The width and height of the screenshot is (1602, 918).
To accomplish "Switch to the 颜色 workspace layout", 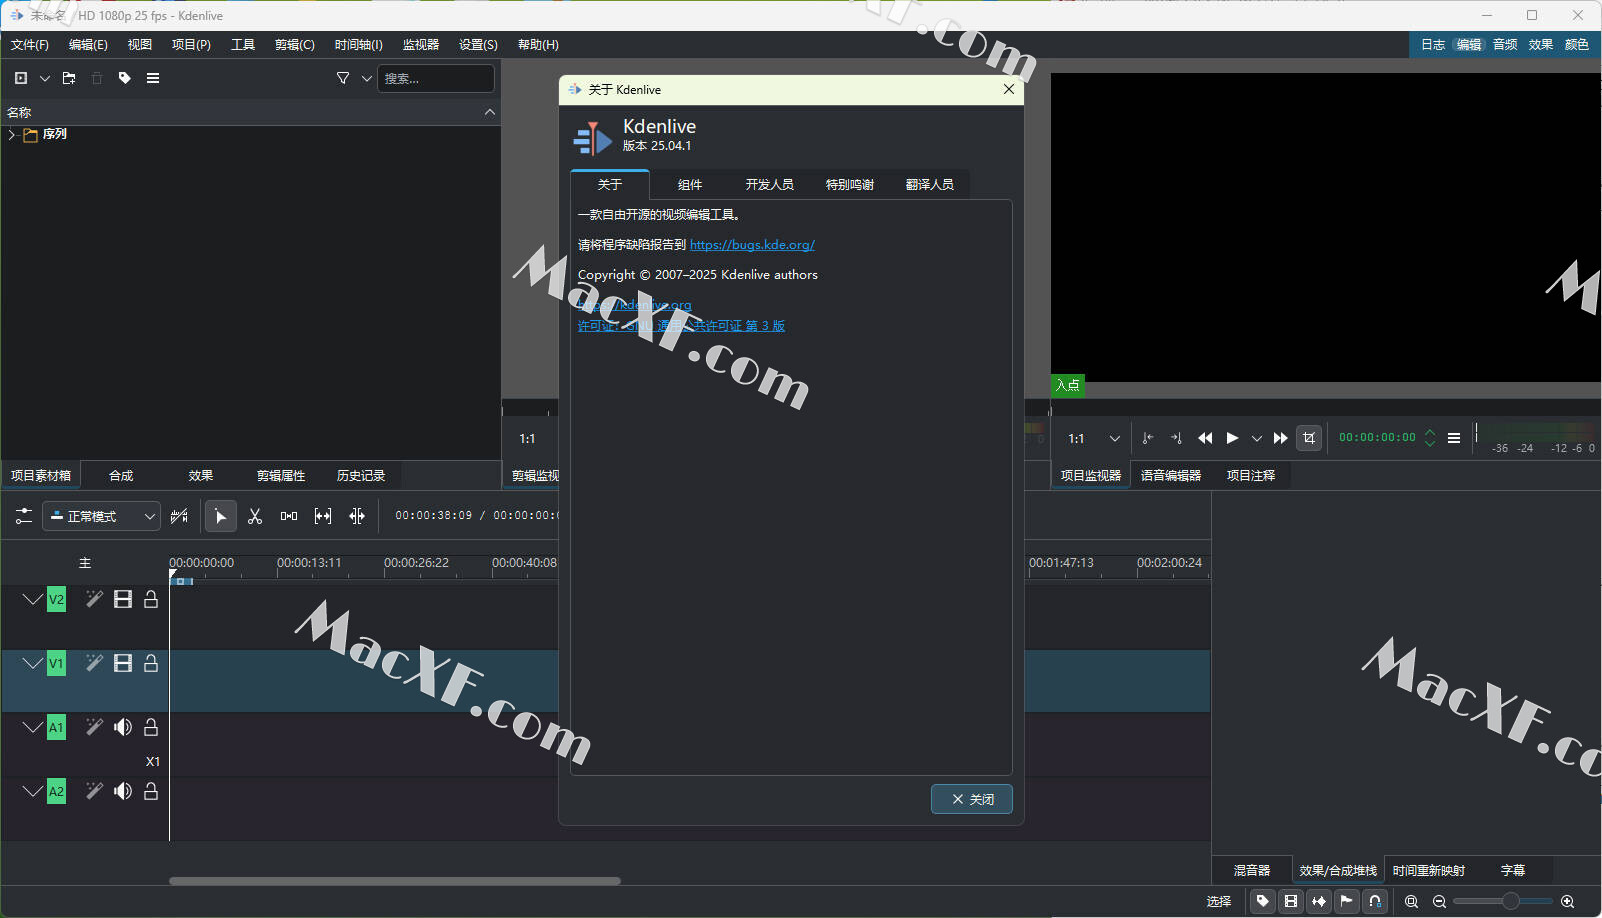I will [x=1577, y=45].
